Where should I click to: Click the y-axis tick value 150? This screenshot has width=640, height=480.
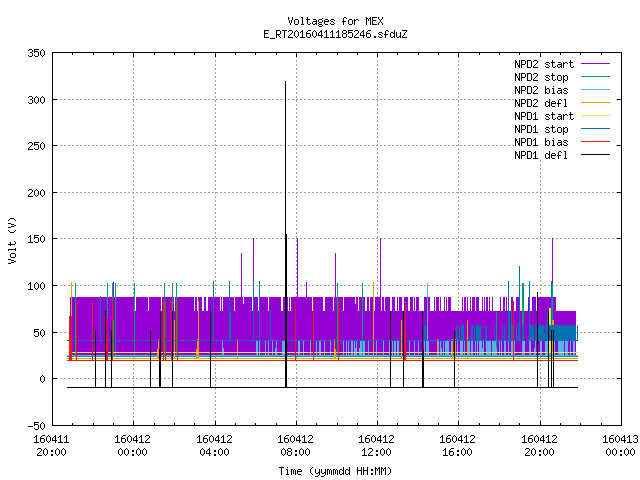click(36, 239)
